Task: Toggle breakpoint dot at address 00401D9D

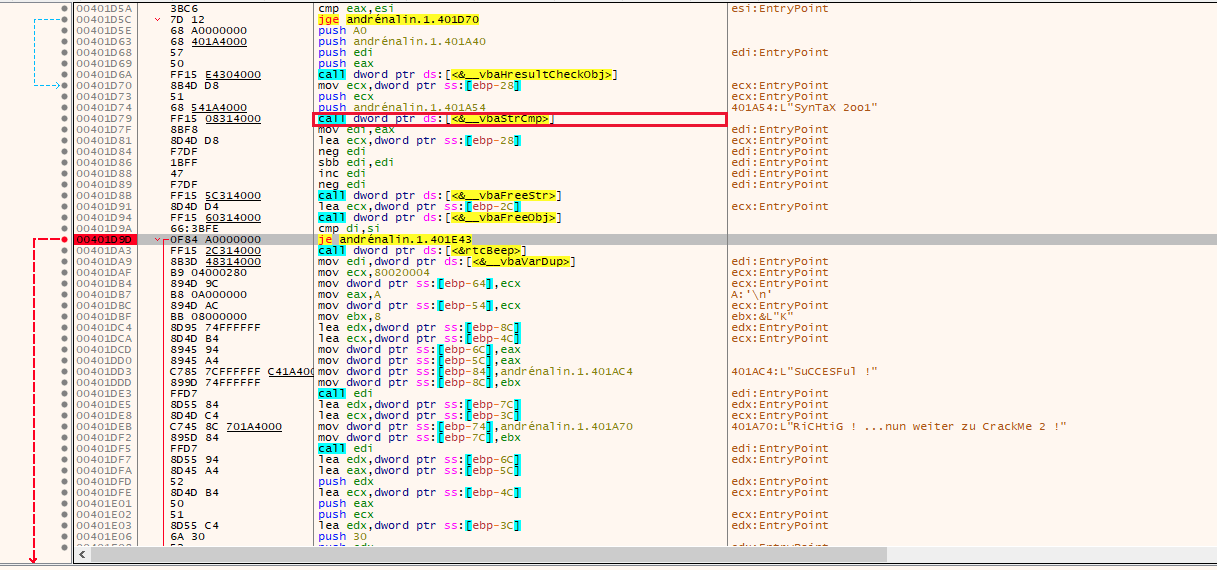Action: 66,240
